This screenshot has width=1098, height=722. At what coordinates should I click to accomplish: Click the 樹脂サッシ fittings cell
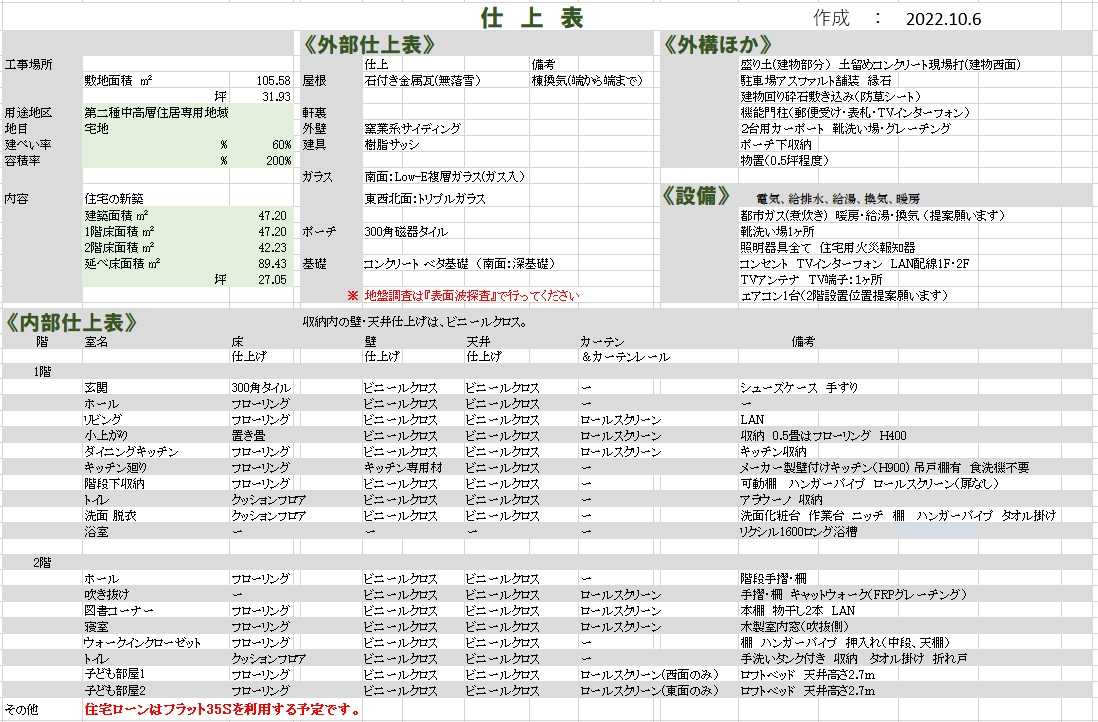391,145
